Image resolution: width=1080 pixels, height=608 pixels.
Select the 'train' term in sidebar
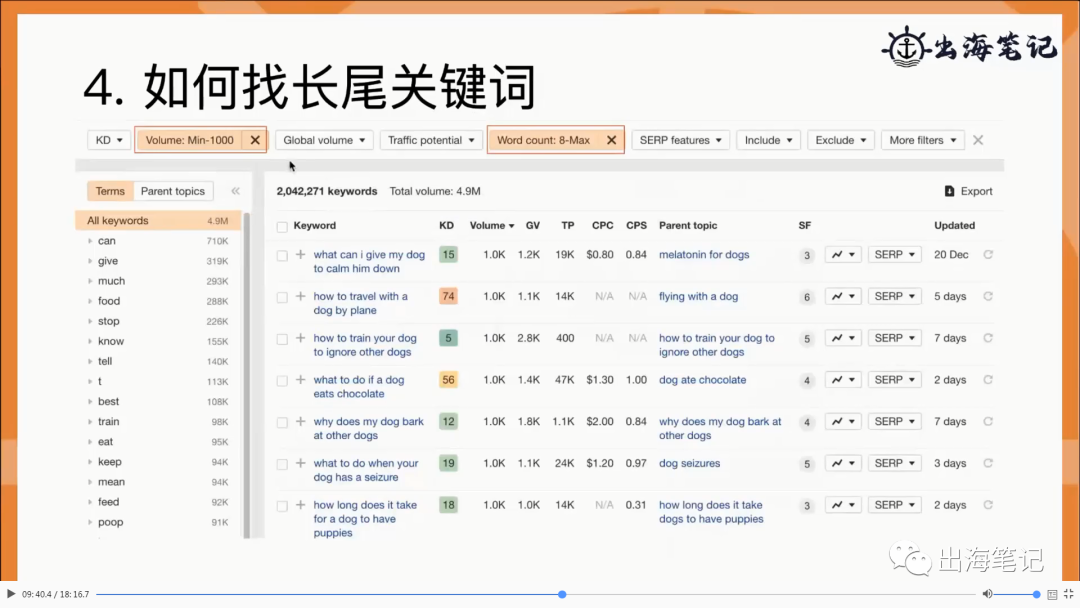[x=108, y=421]
